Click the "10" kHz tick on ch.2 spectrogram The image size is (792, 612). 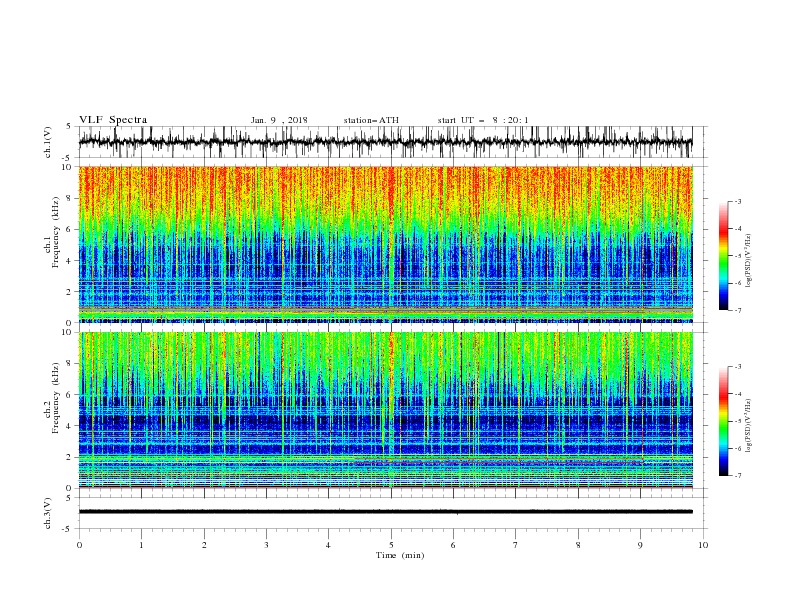click(67, 333)
